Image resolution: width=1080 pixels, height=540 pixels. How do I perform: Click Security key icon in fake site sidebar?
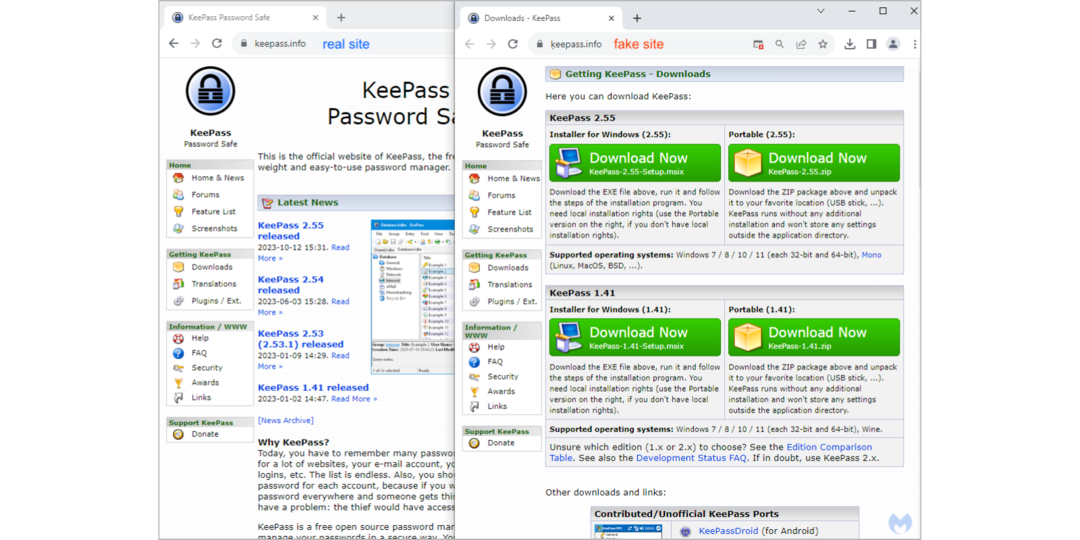474,377
